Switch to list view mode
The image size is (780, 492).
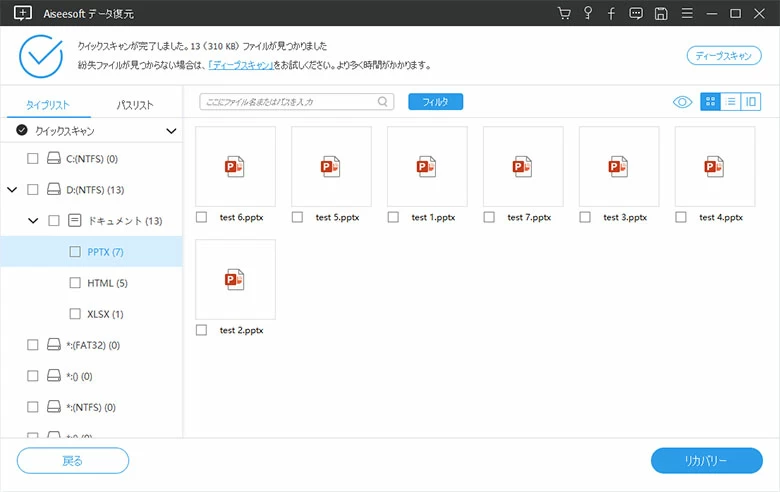click(731, 101)
